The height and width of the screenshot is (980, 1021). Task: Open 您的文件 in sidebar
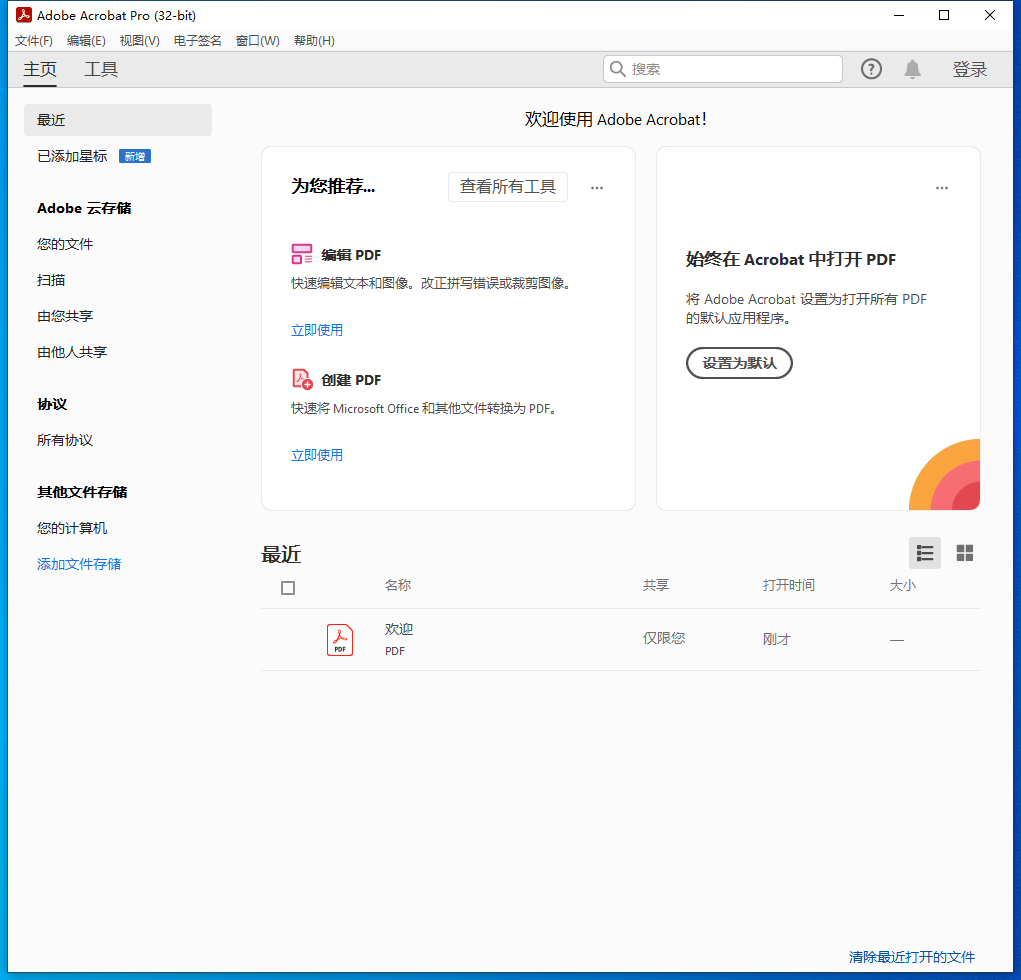click(64, 244)
